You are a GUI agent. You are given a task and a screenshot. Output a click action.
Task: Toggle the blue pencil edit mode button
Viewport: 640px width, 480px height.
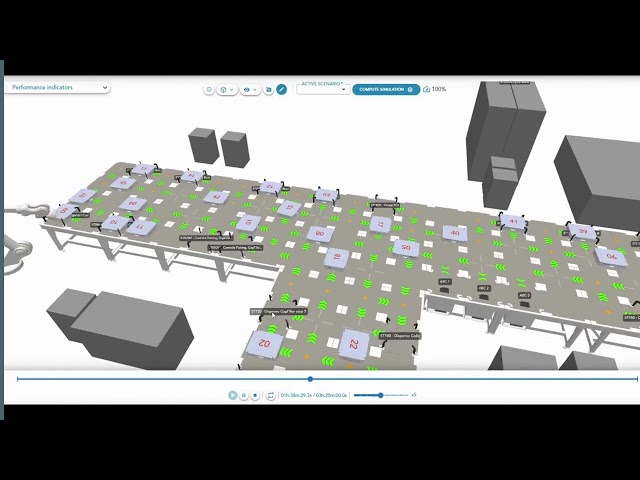(x=282, y=89)
